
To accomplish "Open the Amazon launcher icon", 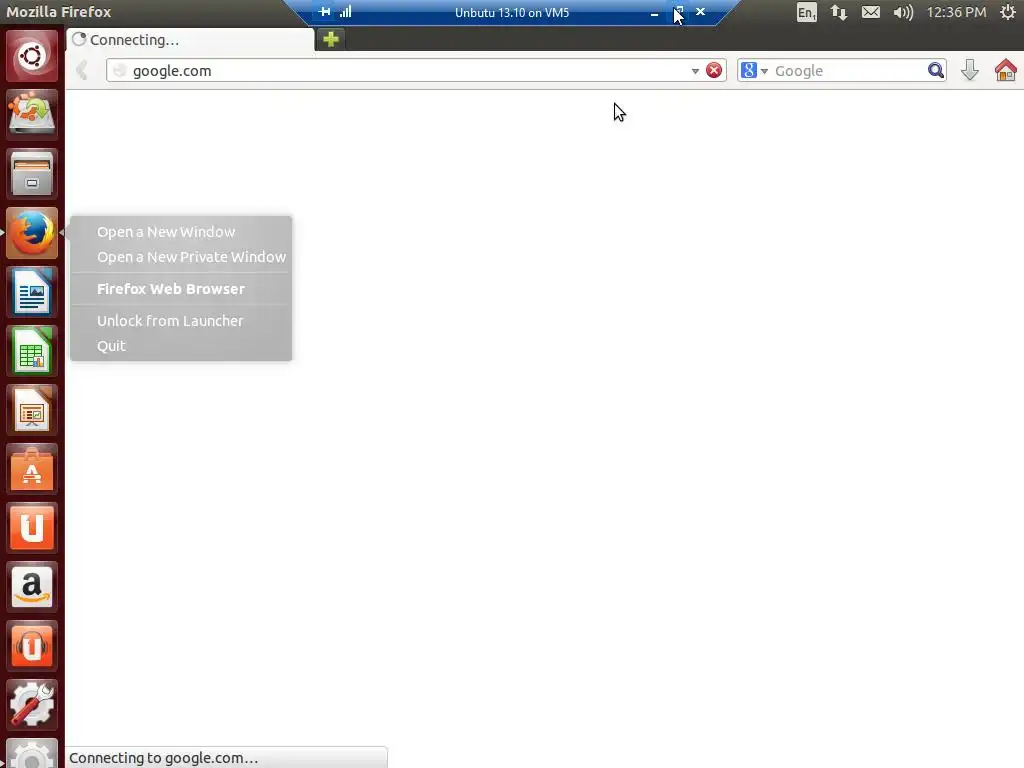I will click(31, 587).
